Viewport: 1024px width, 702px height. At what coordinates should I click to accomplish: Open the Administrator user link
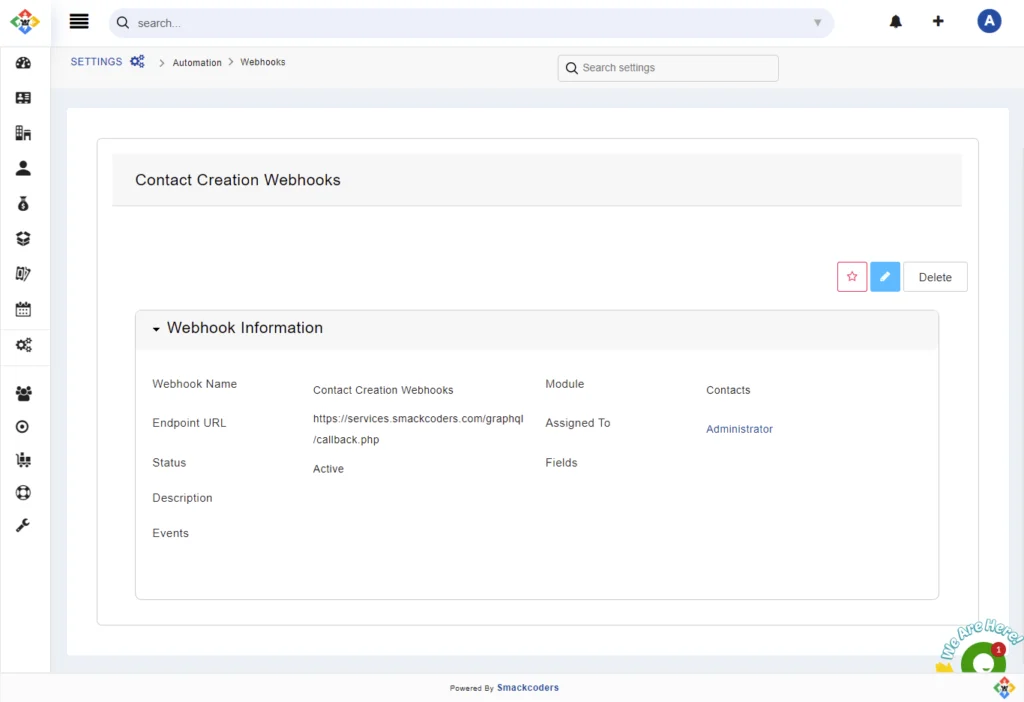coord(739,428)
